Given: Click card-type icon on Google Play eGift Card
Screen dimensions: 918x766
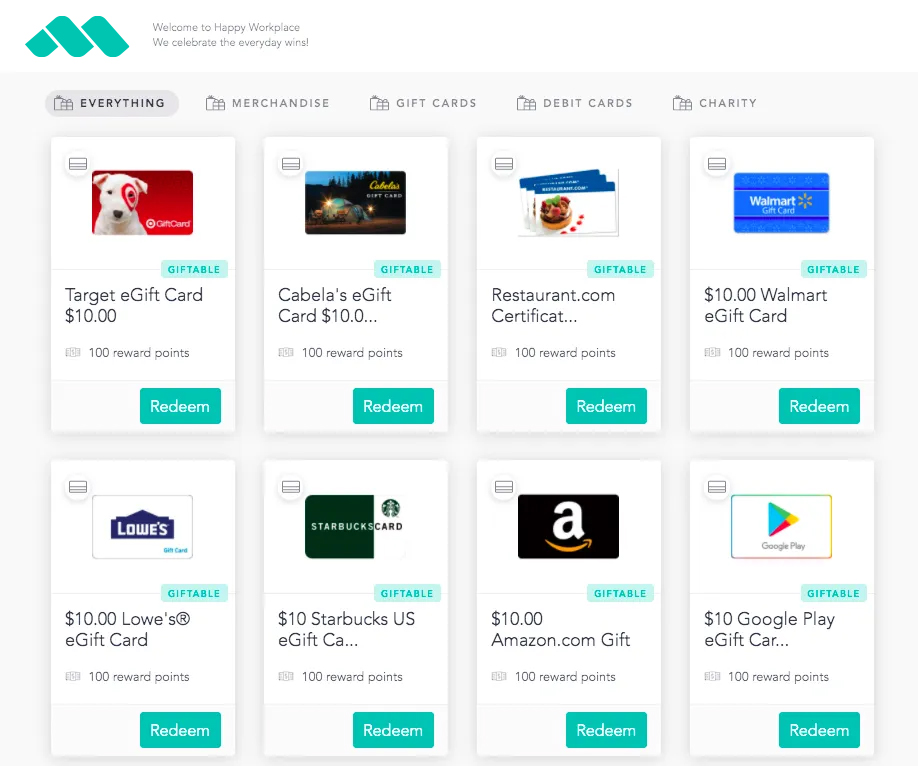Looking at the screenshot, I should [717, 487].
